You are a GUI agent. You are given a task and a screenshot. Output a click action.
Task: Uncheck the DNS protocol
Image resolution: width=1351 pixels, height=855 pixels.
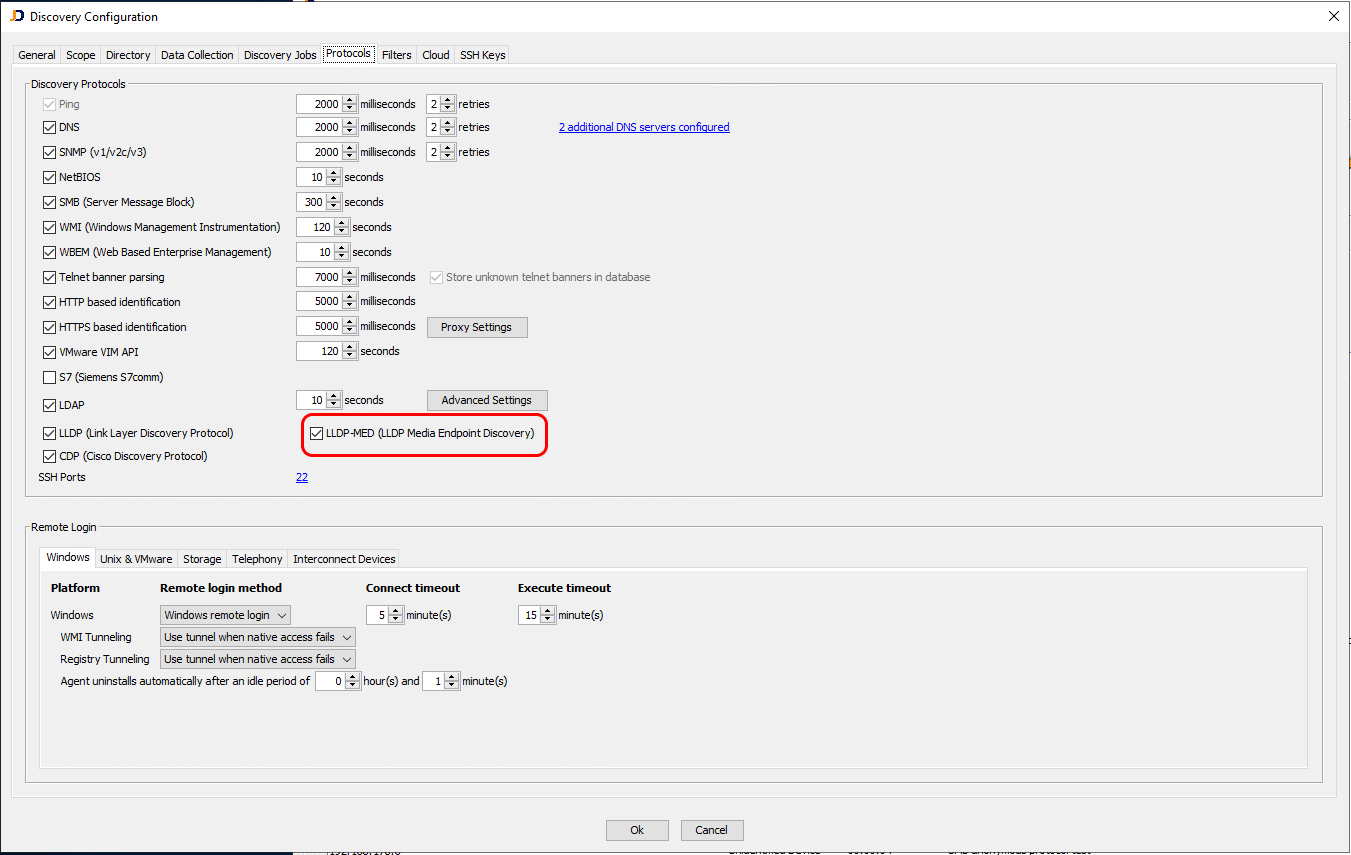[x=48, y=127]
